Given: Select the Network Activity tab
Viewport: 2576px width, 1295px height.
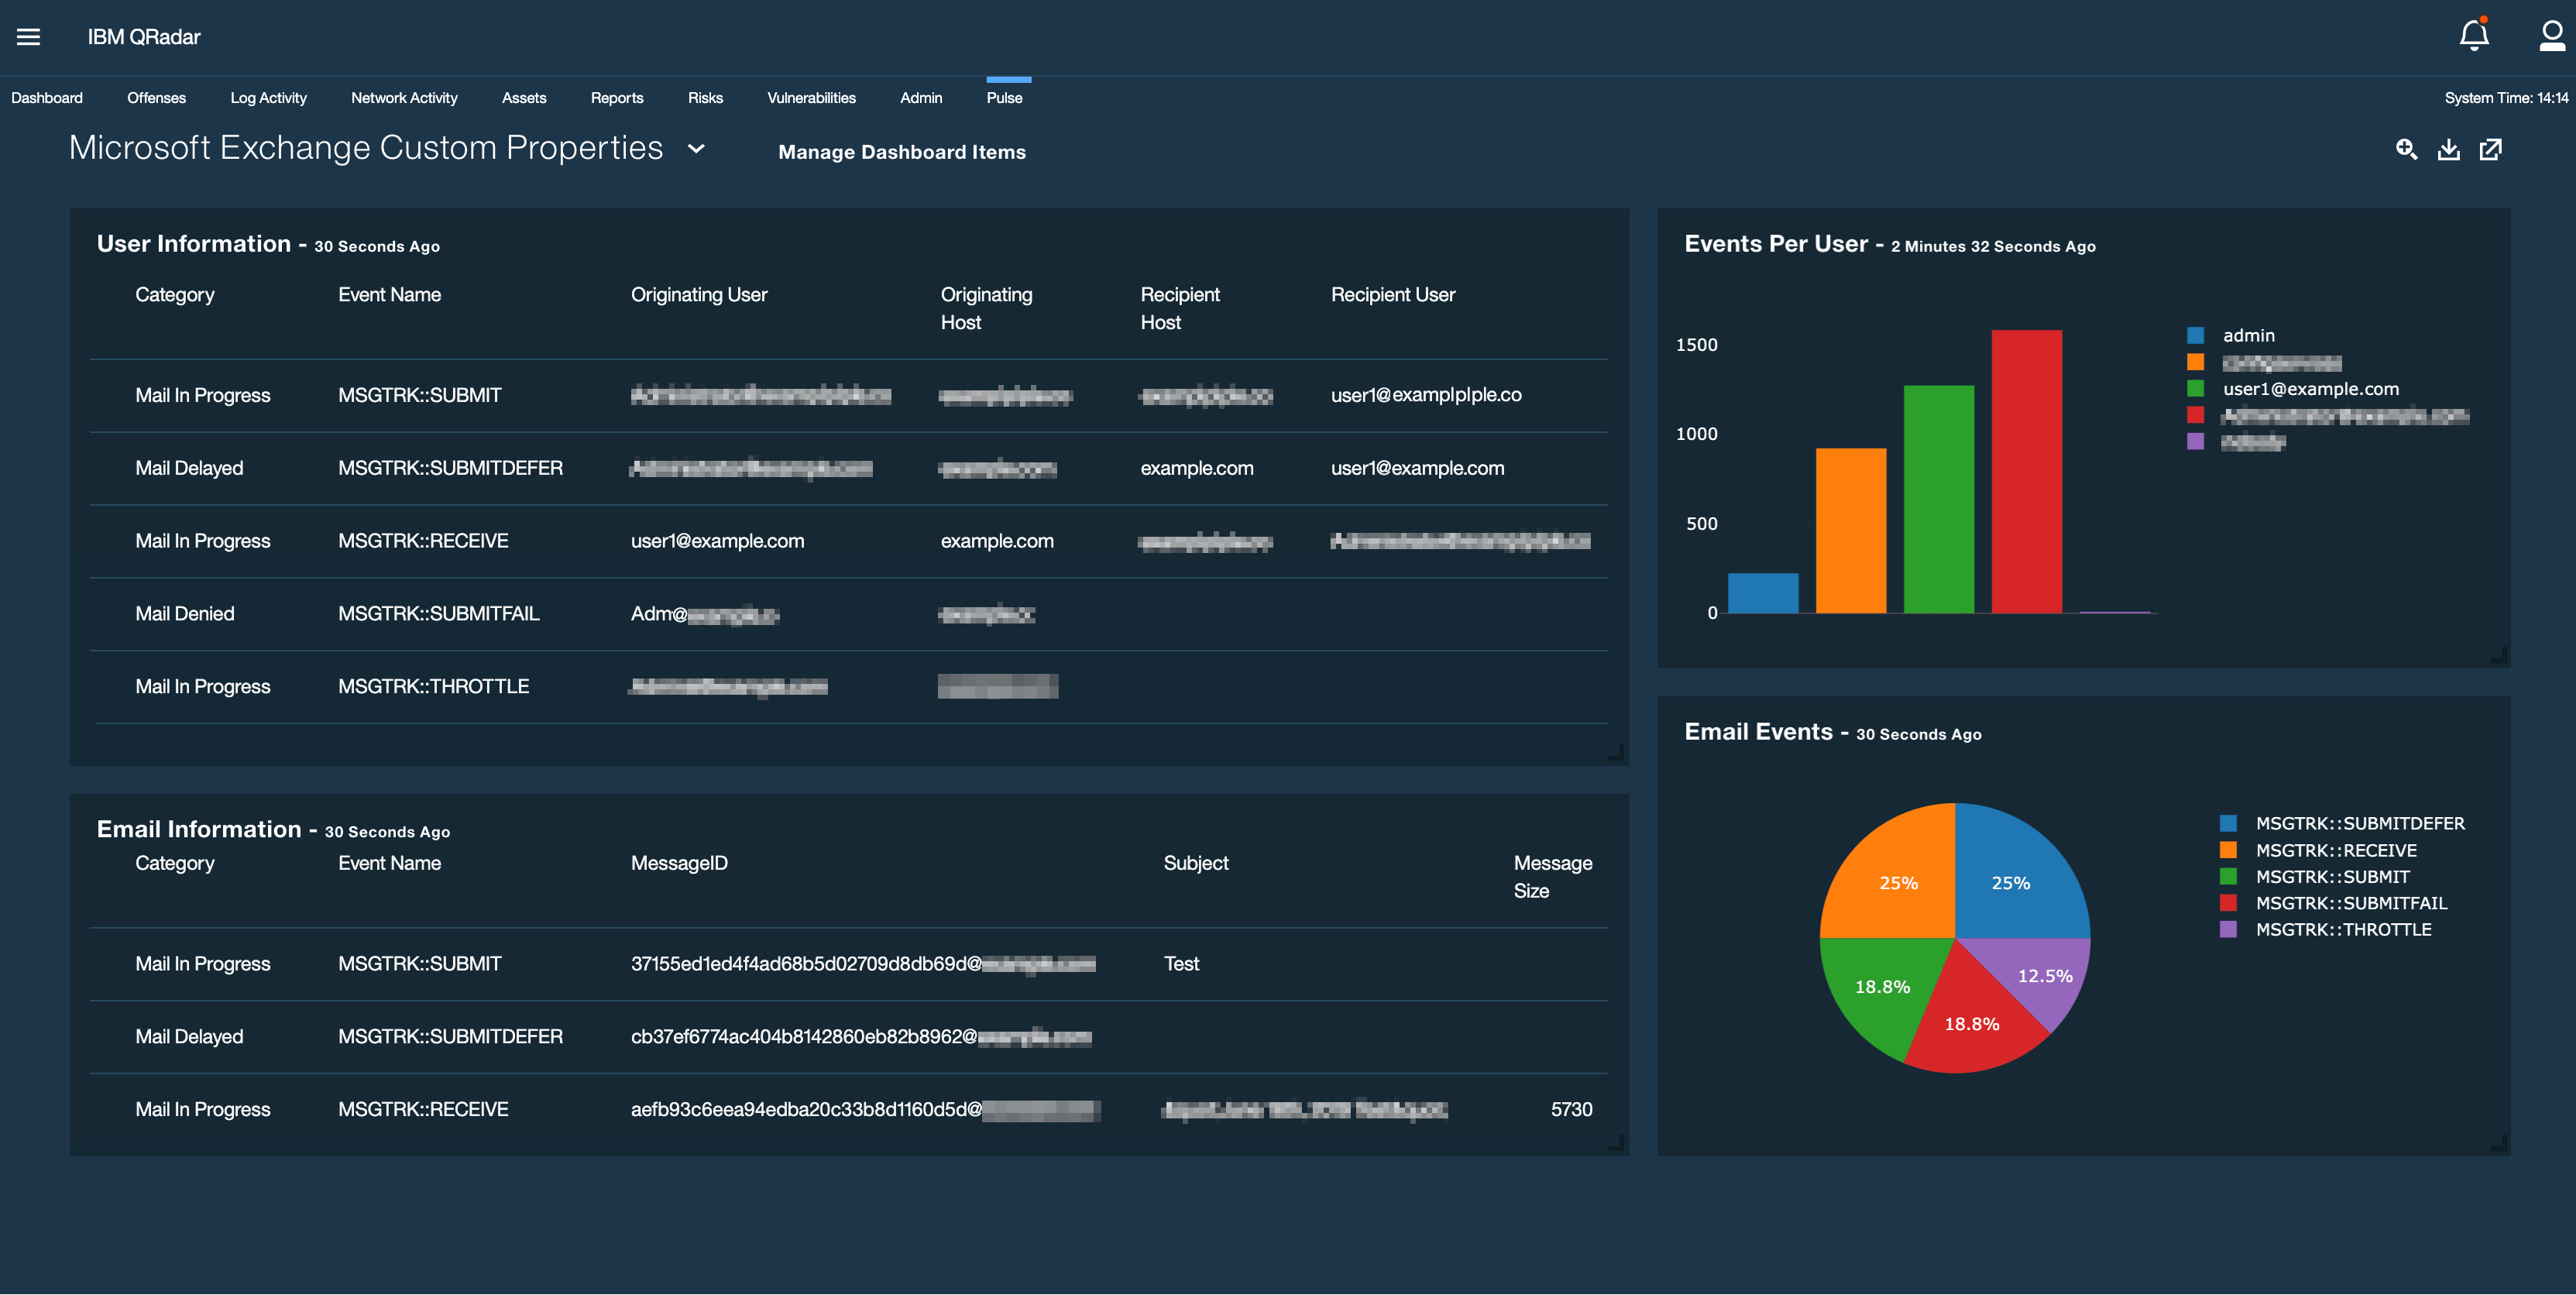Looking at the screenshot, I should pos(404,97).
